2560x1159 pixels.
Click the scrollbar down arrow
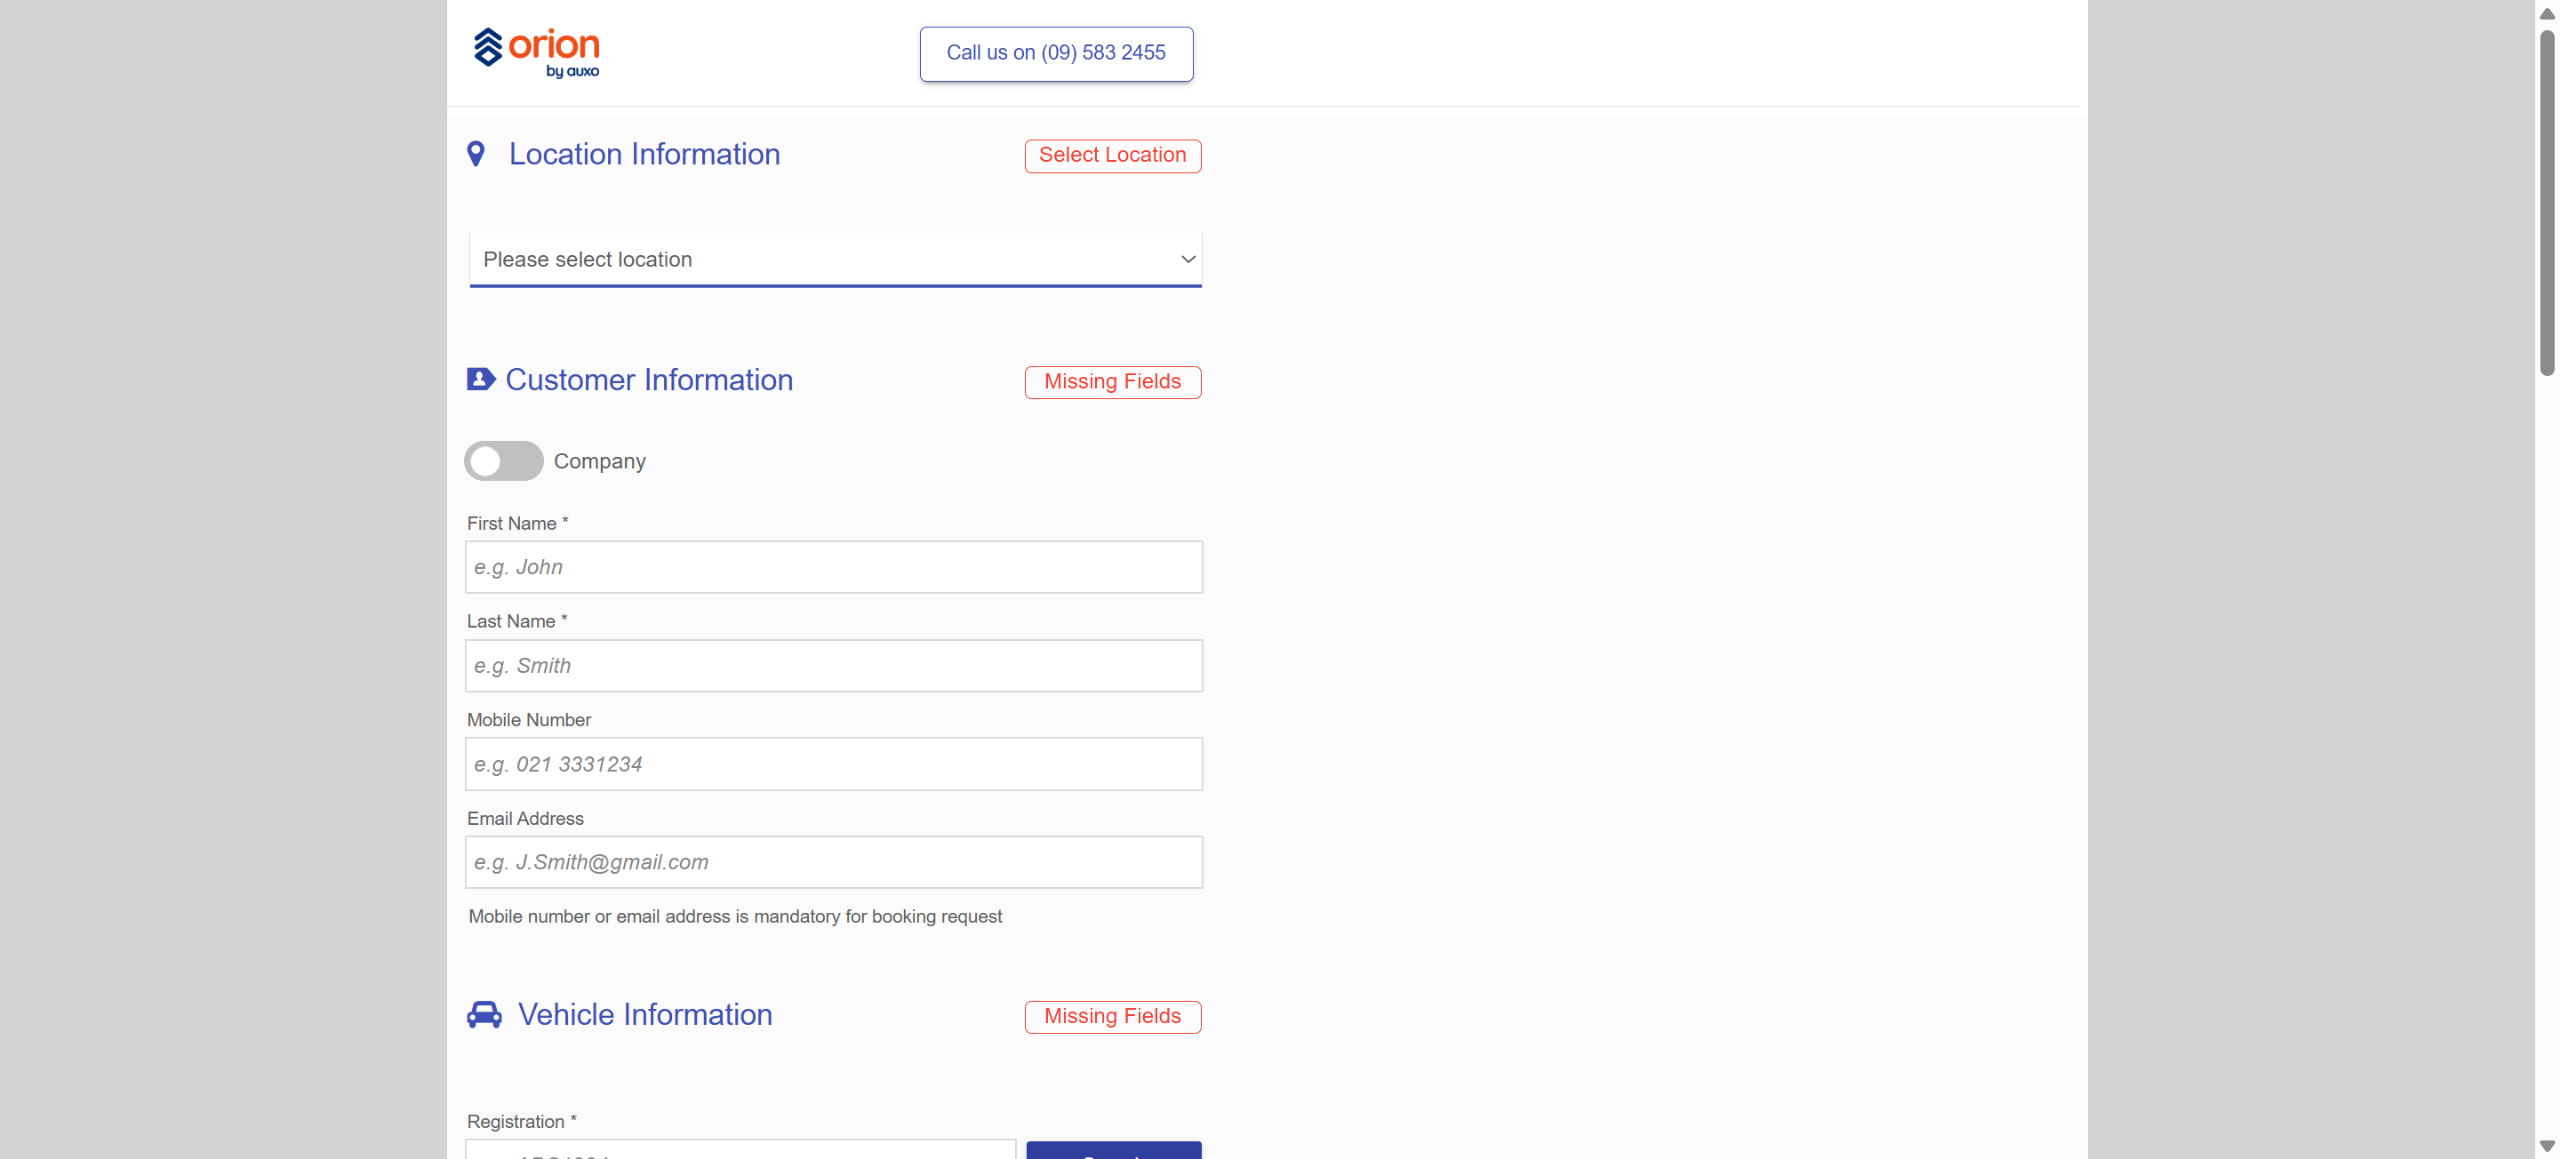(x=2546, y=1146)
